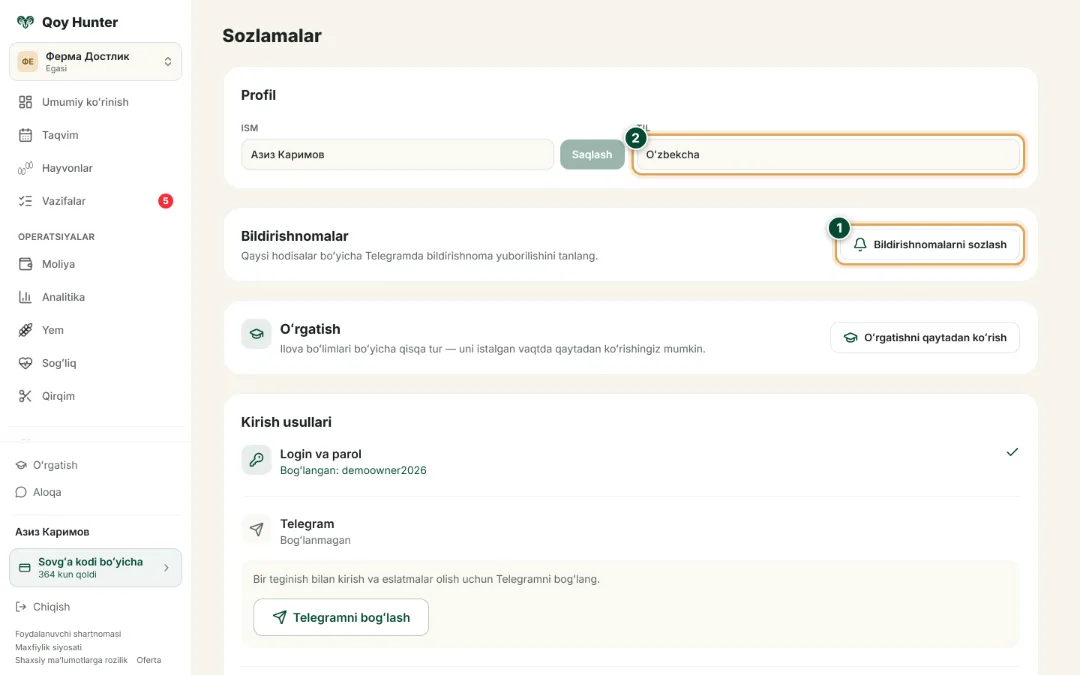Open the O'zbekcha language dropdown
Screen dimensions: 1080x675
coord(827,154)
